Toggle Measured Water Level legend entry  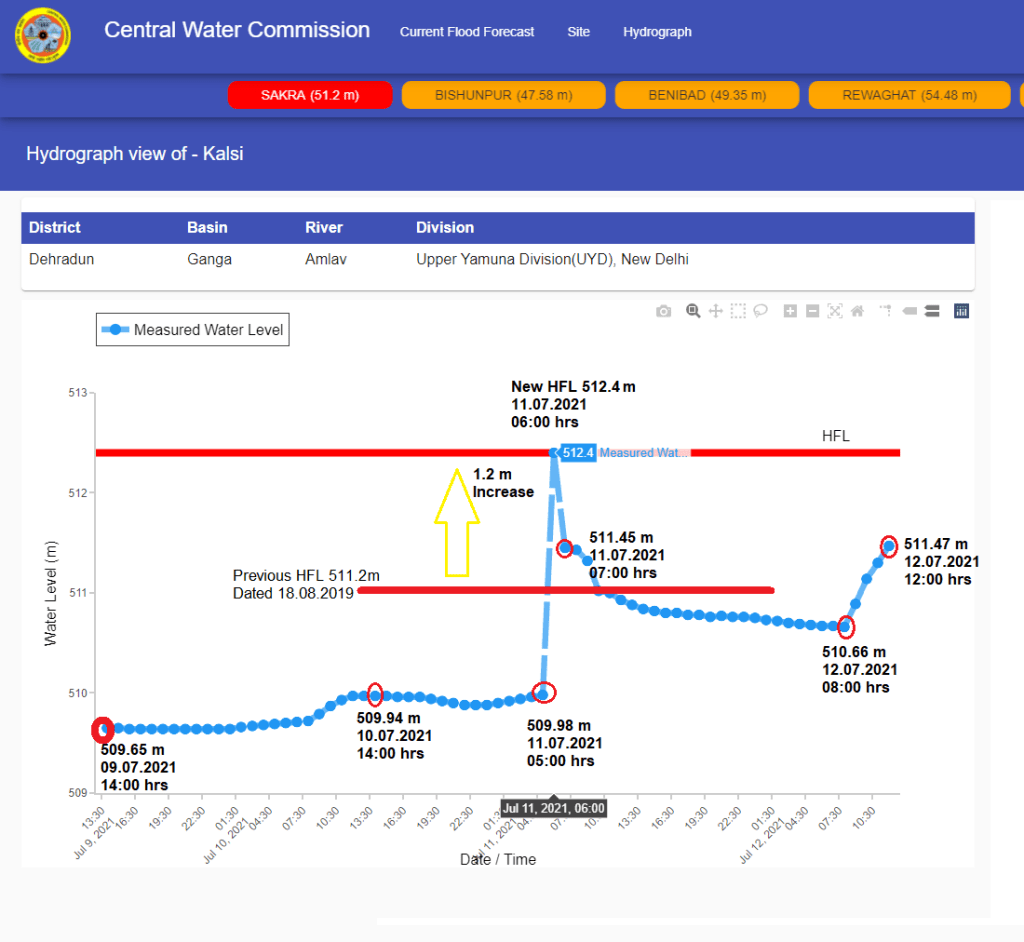pos(193,330)
